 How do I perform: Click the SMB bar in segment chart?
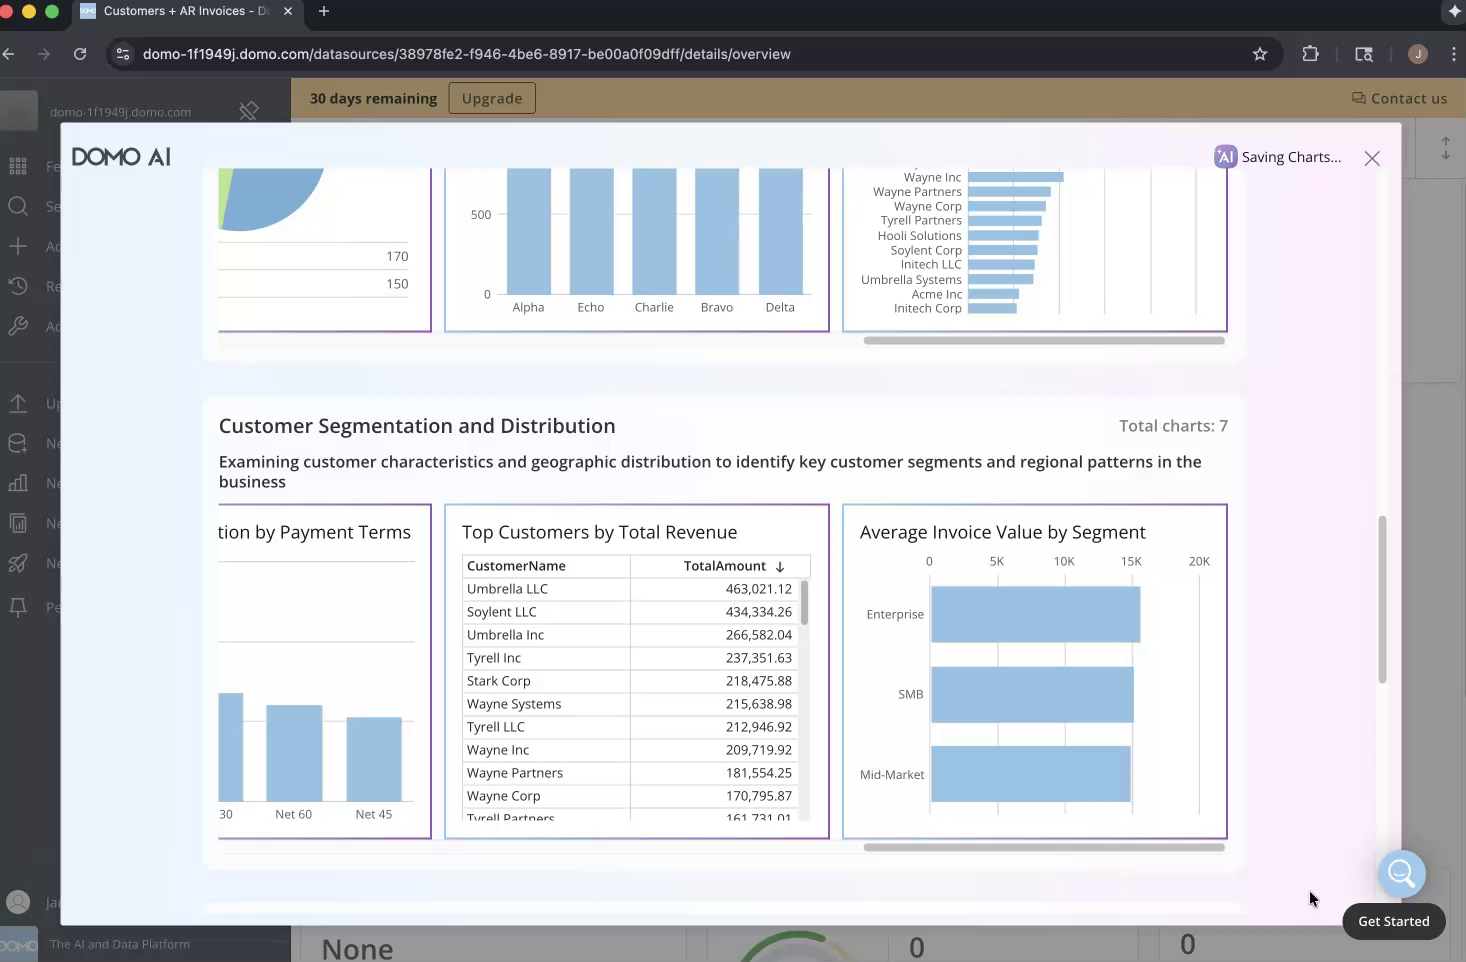click(x=1032, y=694)
